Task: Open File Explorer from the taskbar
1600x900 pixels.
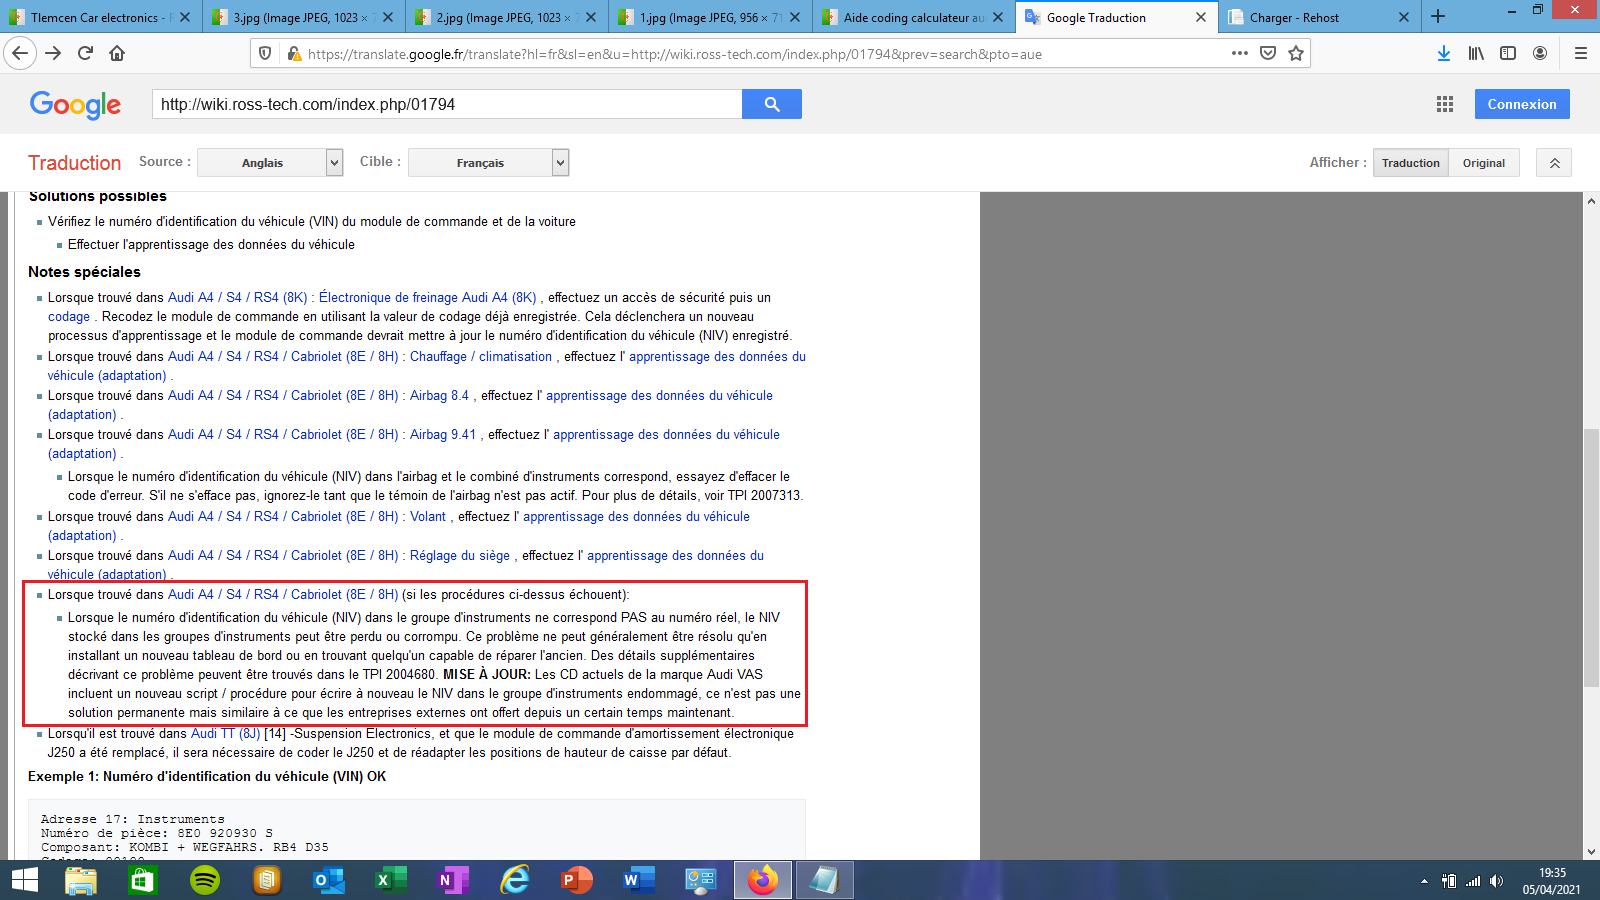Action: click(x=81, y=880)
